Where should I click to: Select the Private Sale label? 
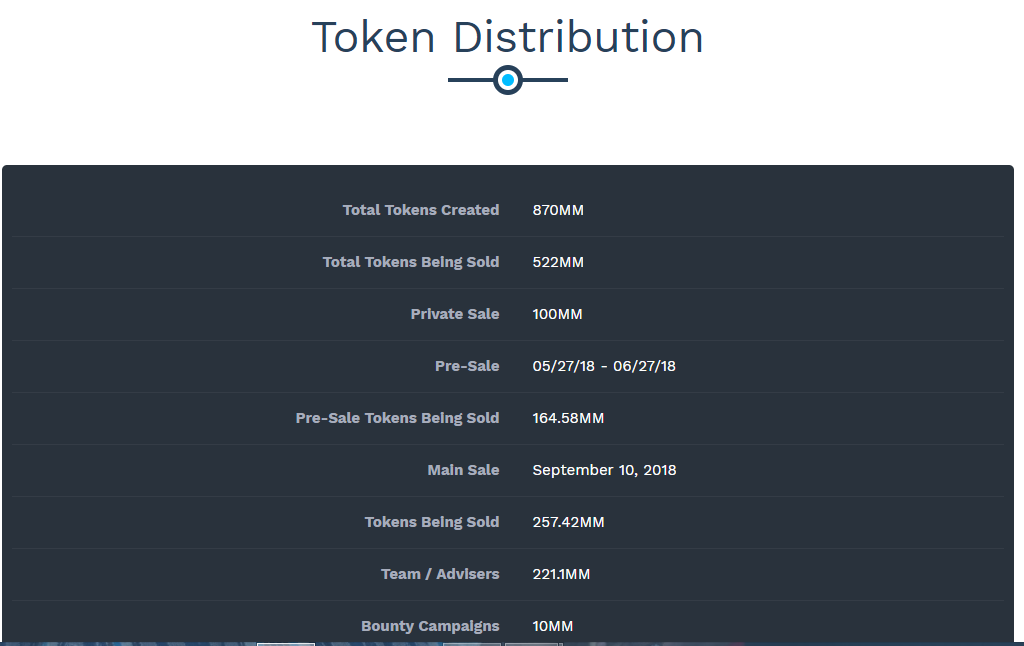coord(455,314)
